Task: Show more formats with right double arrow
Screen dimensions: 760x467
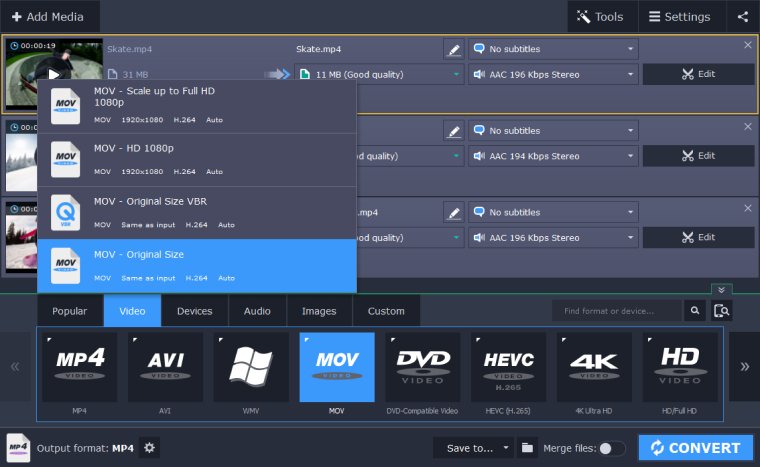Action: 744,367
